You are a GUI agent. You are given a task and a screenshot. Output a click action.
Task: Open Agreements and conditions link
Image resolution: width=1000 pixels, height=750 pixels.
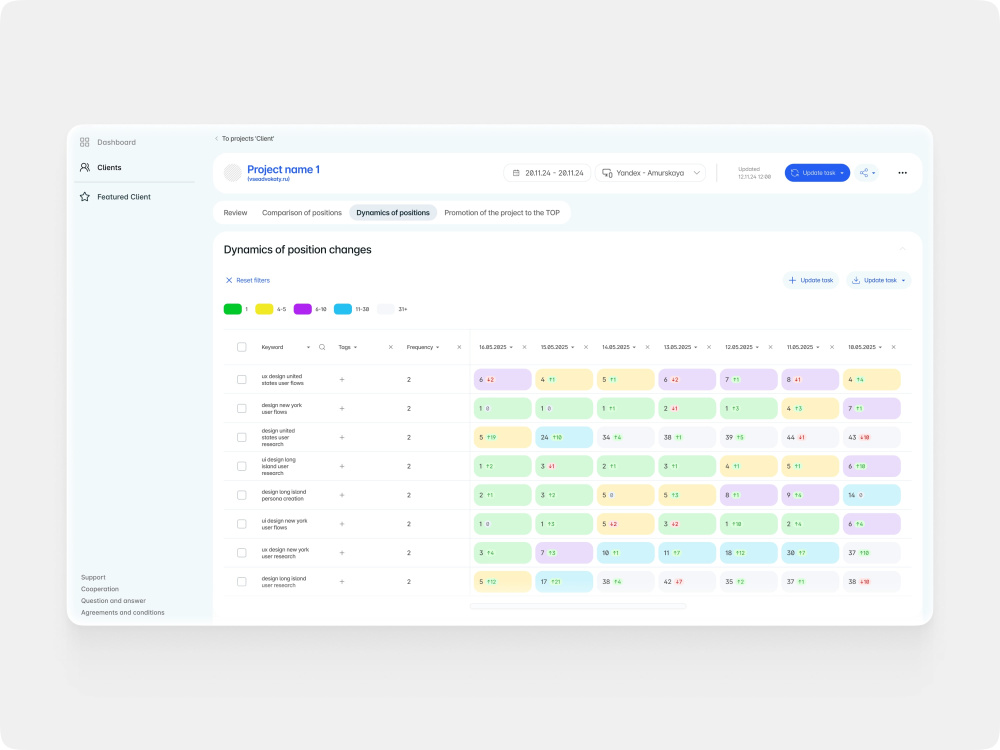pos(122,612)
